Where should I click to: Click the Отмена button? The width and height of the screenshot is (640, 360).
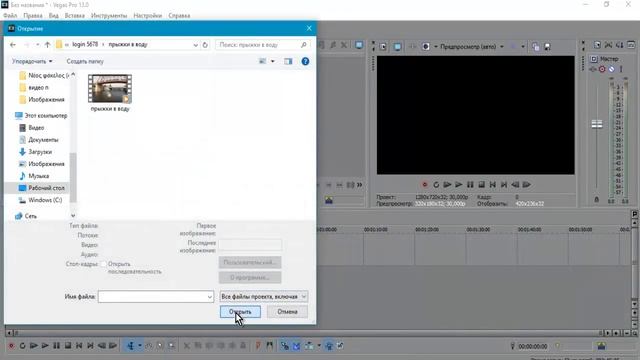coord(287,312)
